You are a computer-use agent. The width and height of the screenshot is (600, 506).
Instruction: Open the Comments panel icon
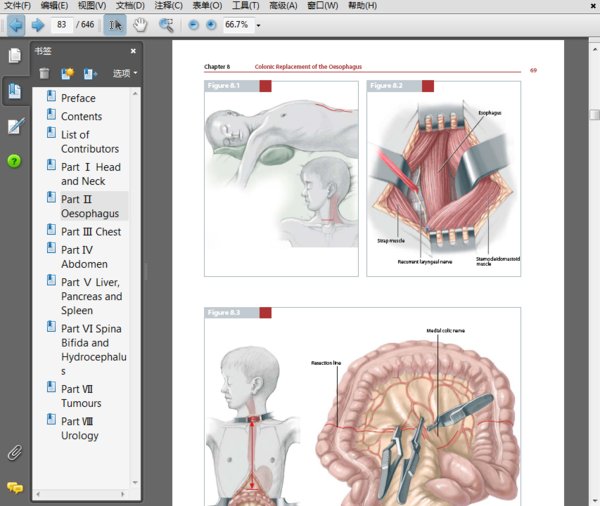pos(15,487)
